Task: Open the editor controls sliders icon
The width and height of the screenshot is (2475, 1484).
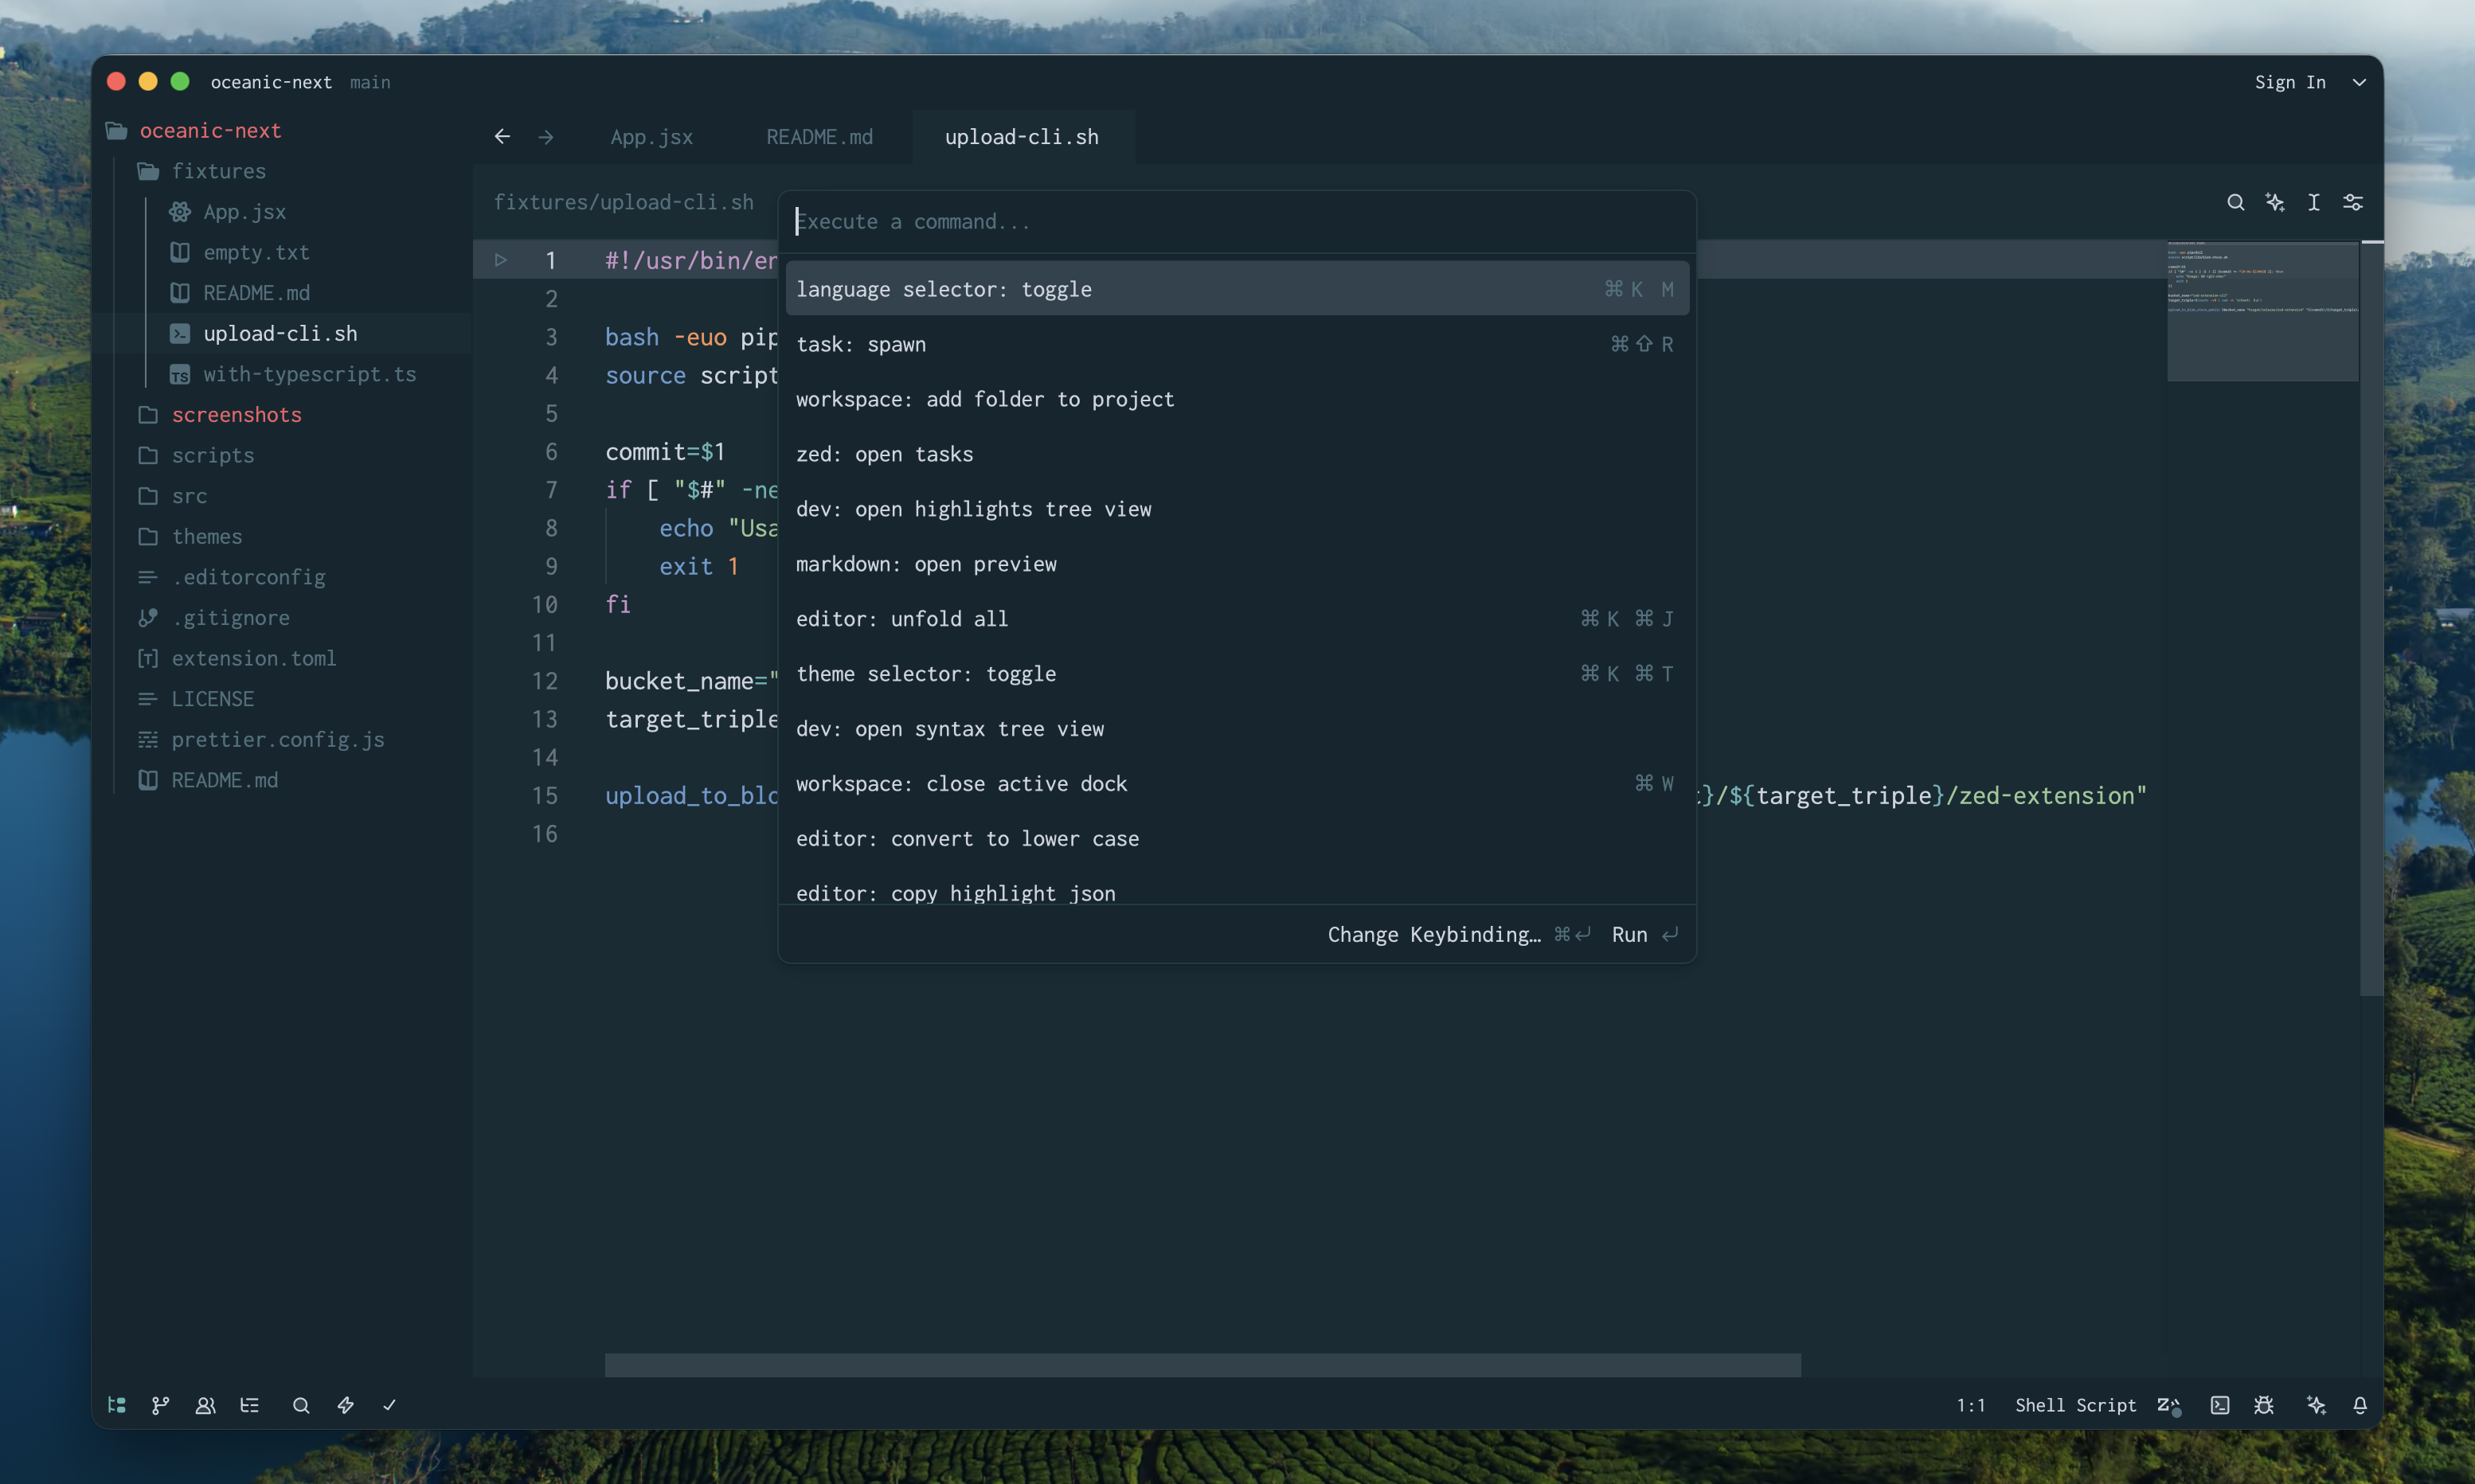Action: click(2353, 202)
